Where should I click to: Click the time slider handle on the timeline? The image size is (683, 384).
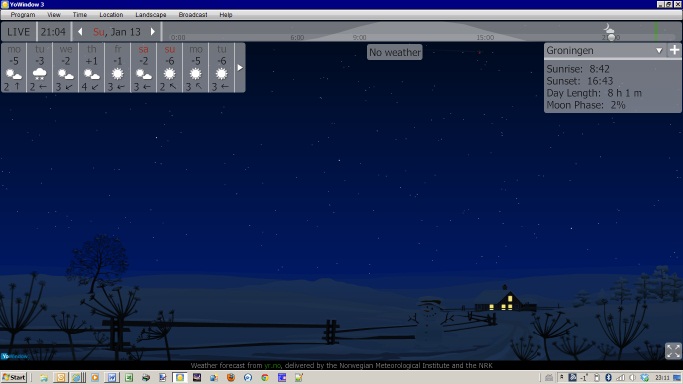612,37
